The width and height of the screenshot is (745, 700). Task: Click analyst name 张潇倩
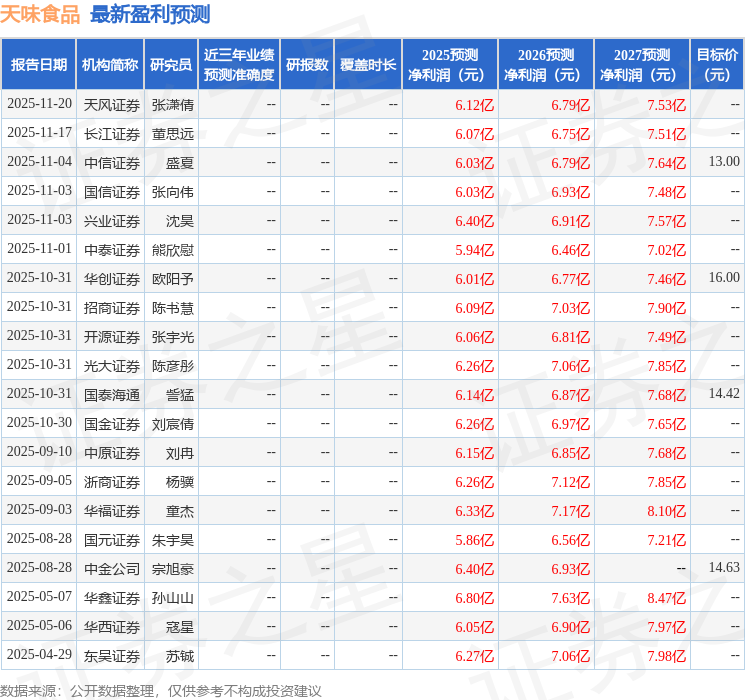tap(173, 105)
